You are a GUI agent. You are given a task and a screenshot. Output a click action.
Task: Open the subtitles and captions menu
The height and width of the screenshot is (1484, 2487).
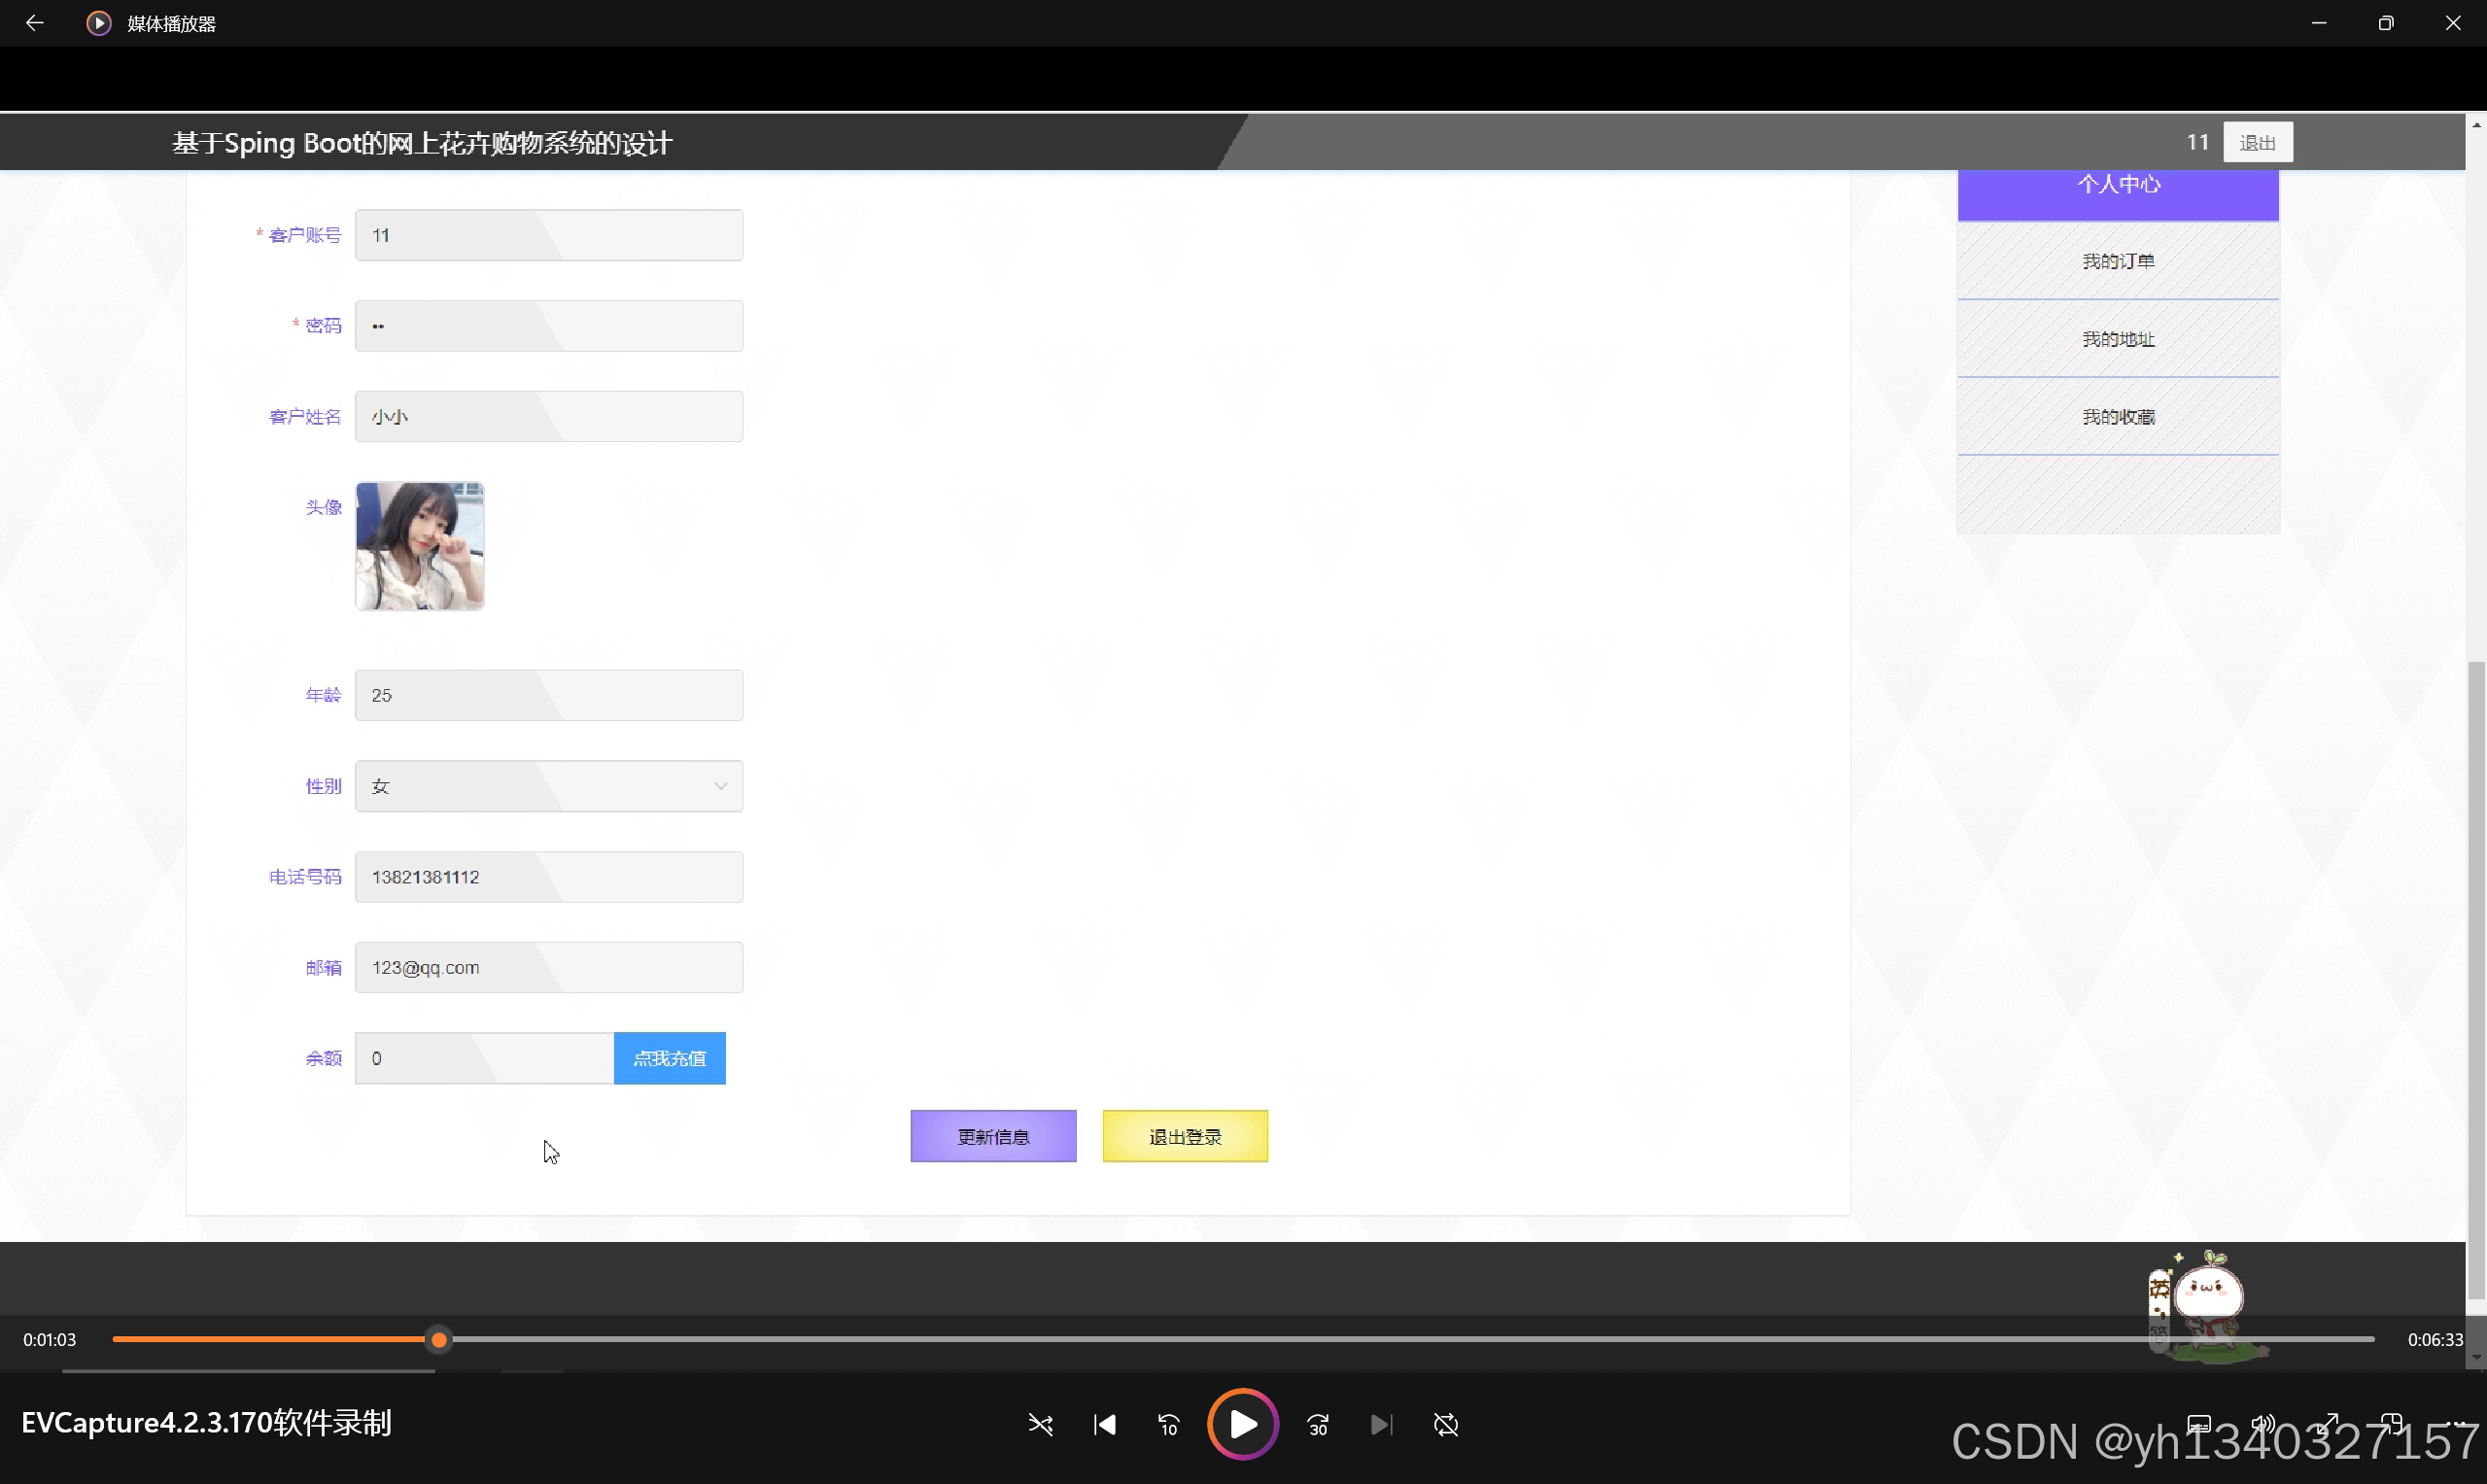pos(2199,1424)
